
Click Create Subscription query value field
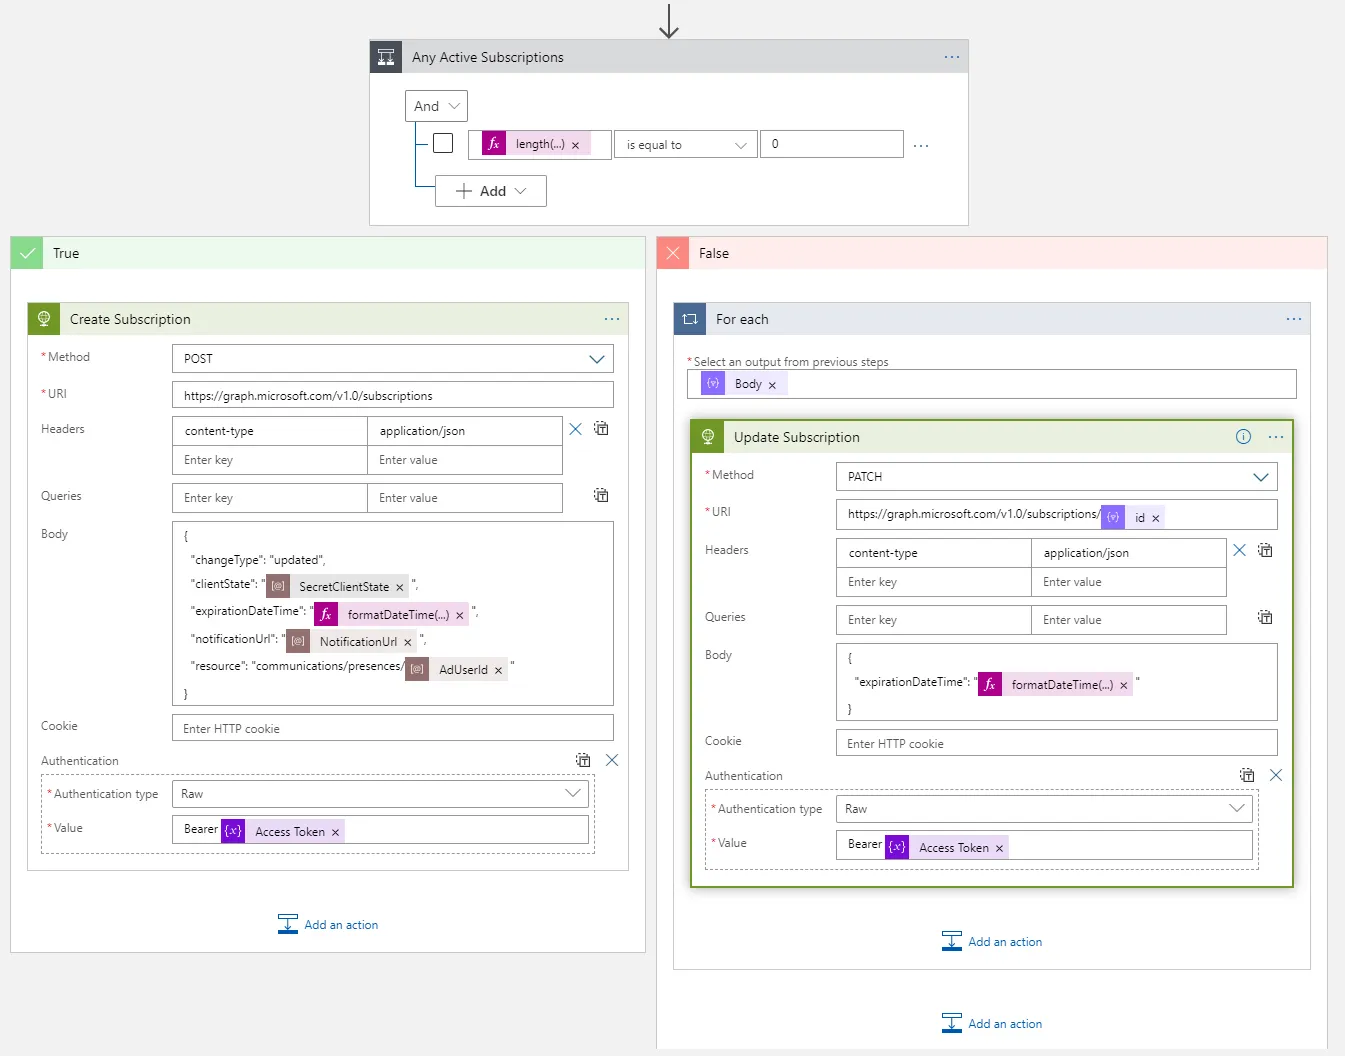tap(465, 498)
